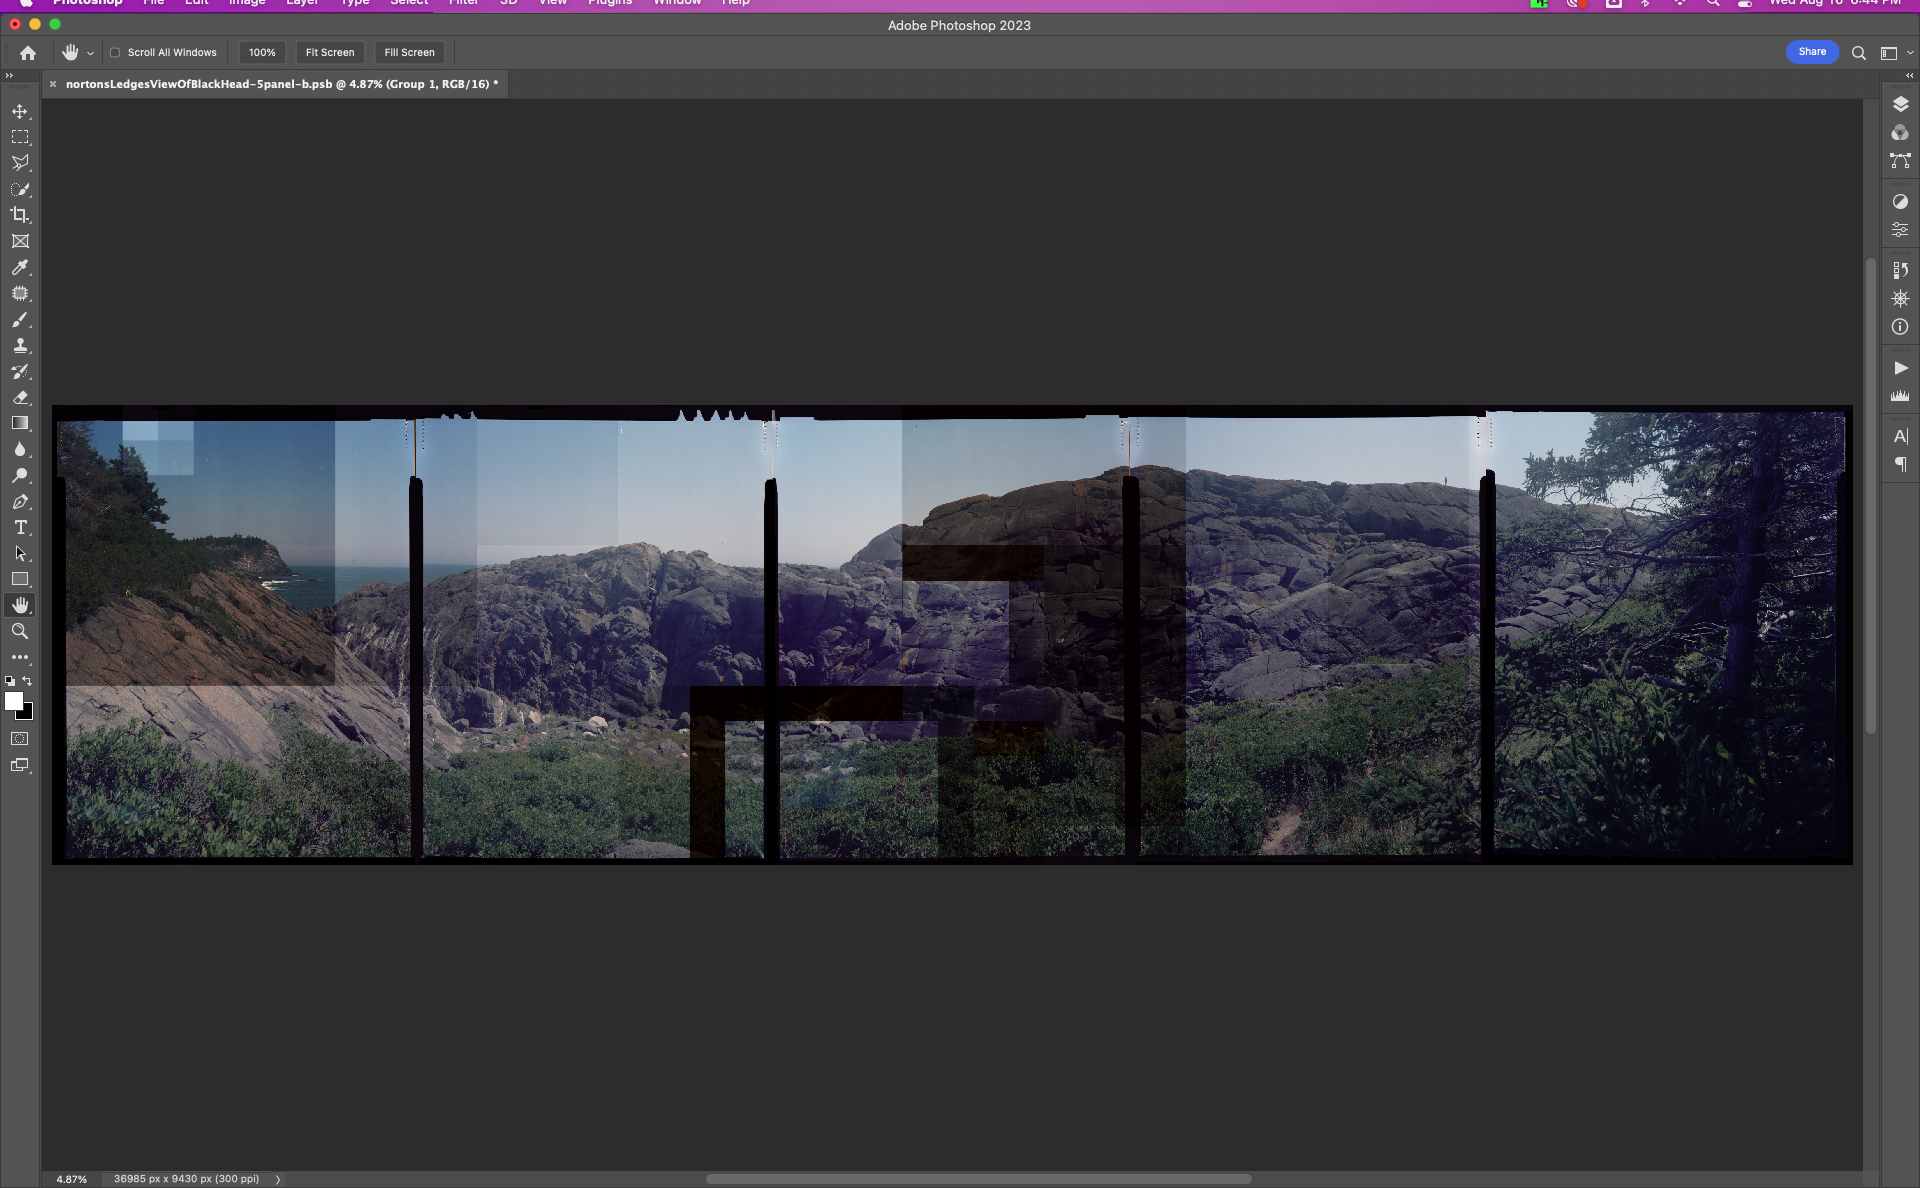Switch to the Zoom tool
1920x1188 pixels.
(20, 631)
